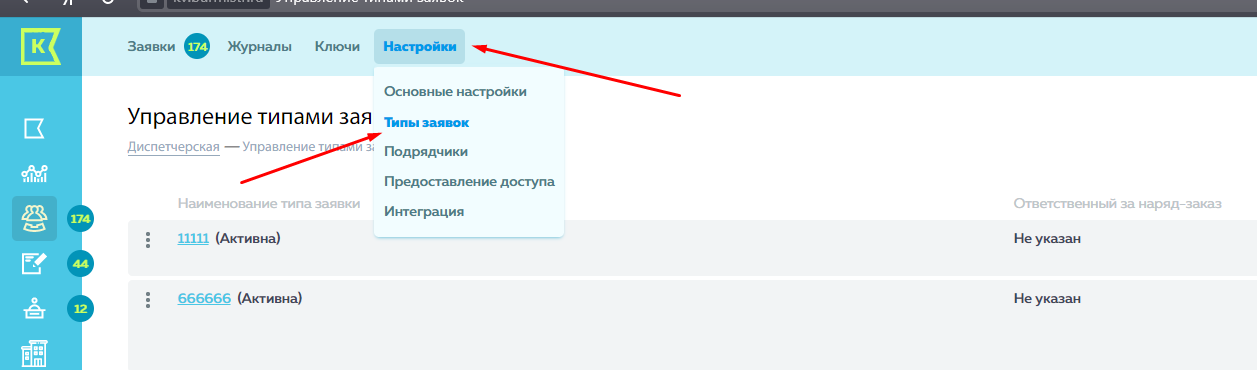Select Интеграция menu item
The height and width of the screenshot is (370, 1257).
click(424, 211)
